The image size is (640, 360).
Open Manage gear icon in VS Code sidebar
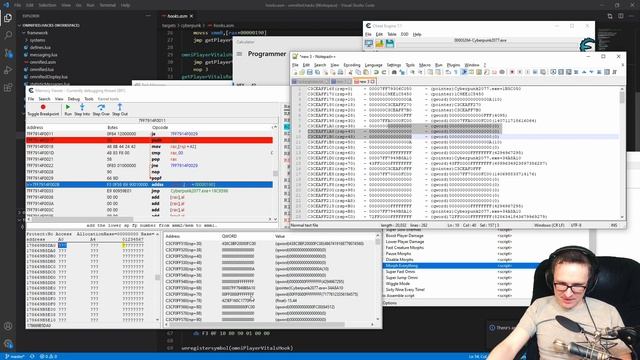[8, 344]
